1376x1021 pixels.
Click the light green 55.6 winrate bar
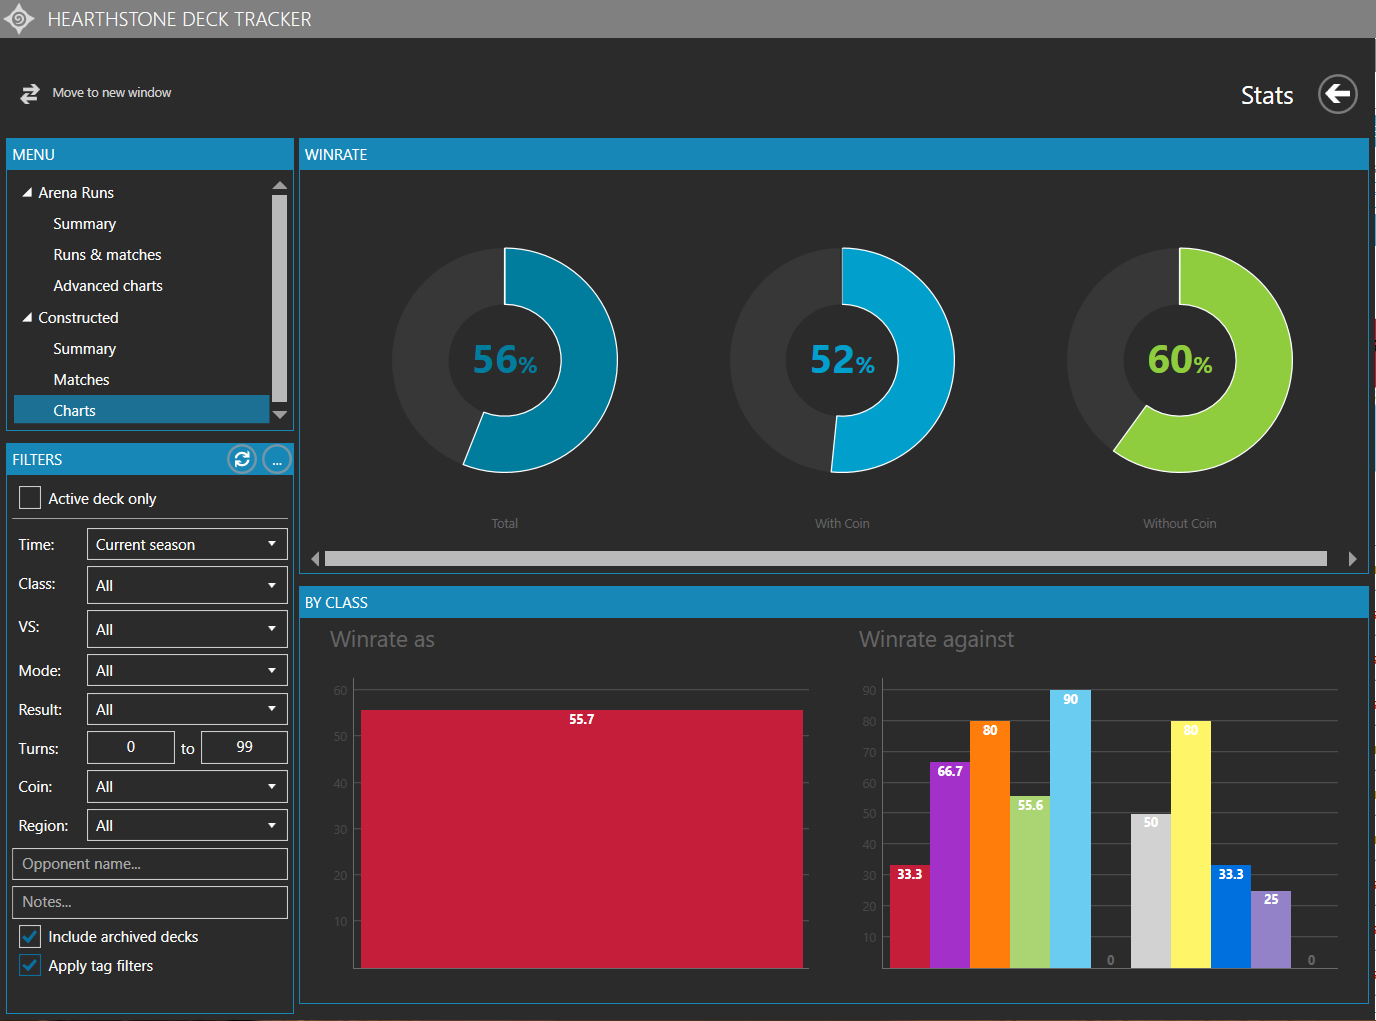pos(1030,882)
